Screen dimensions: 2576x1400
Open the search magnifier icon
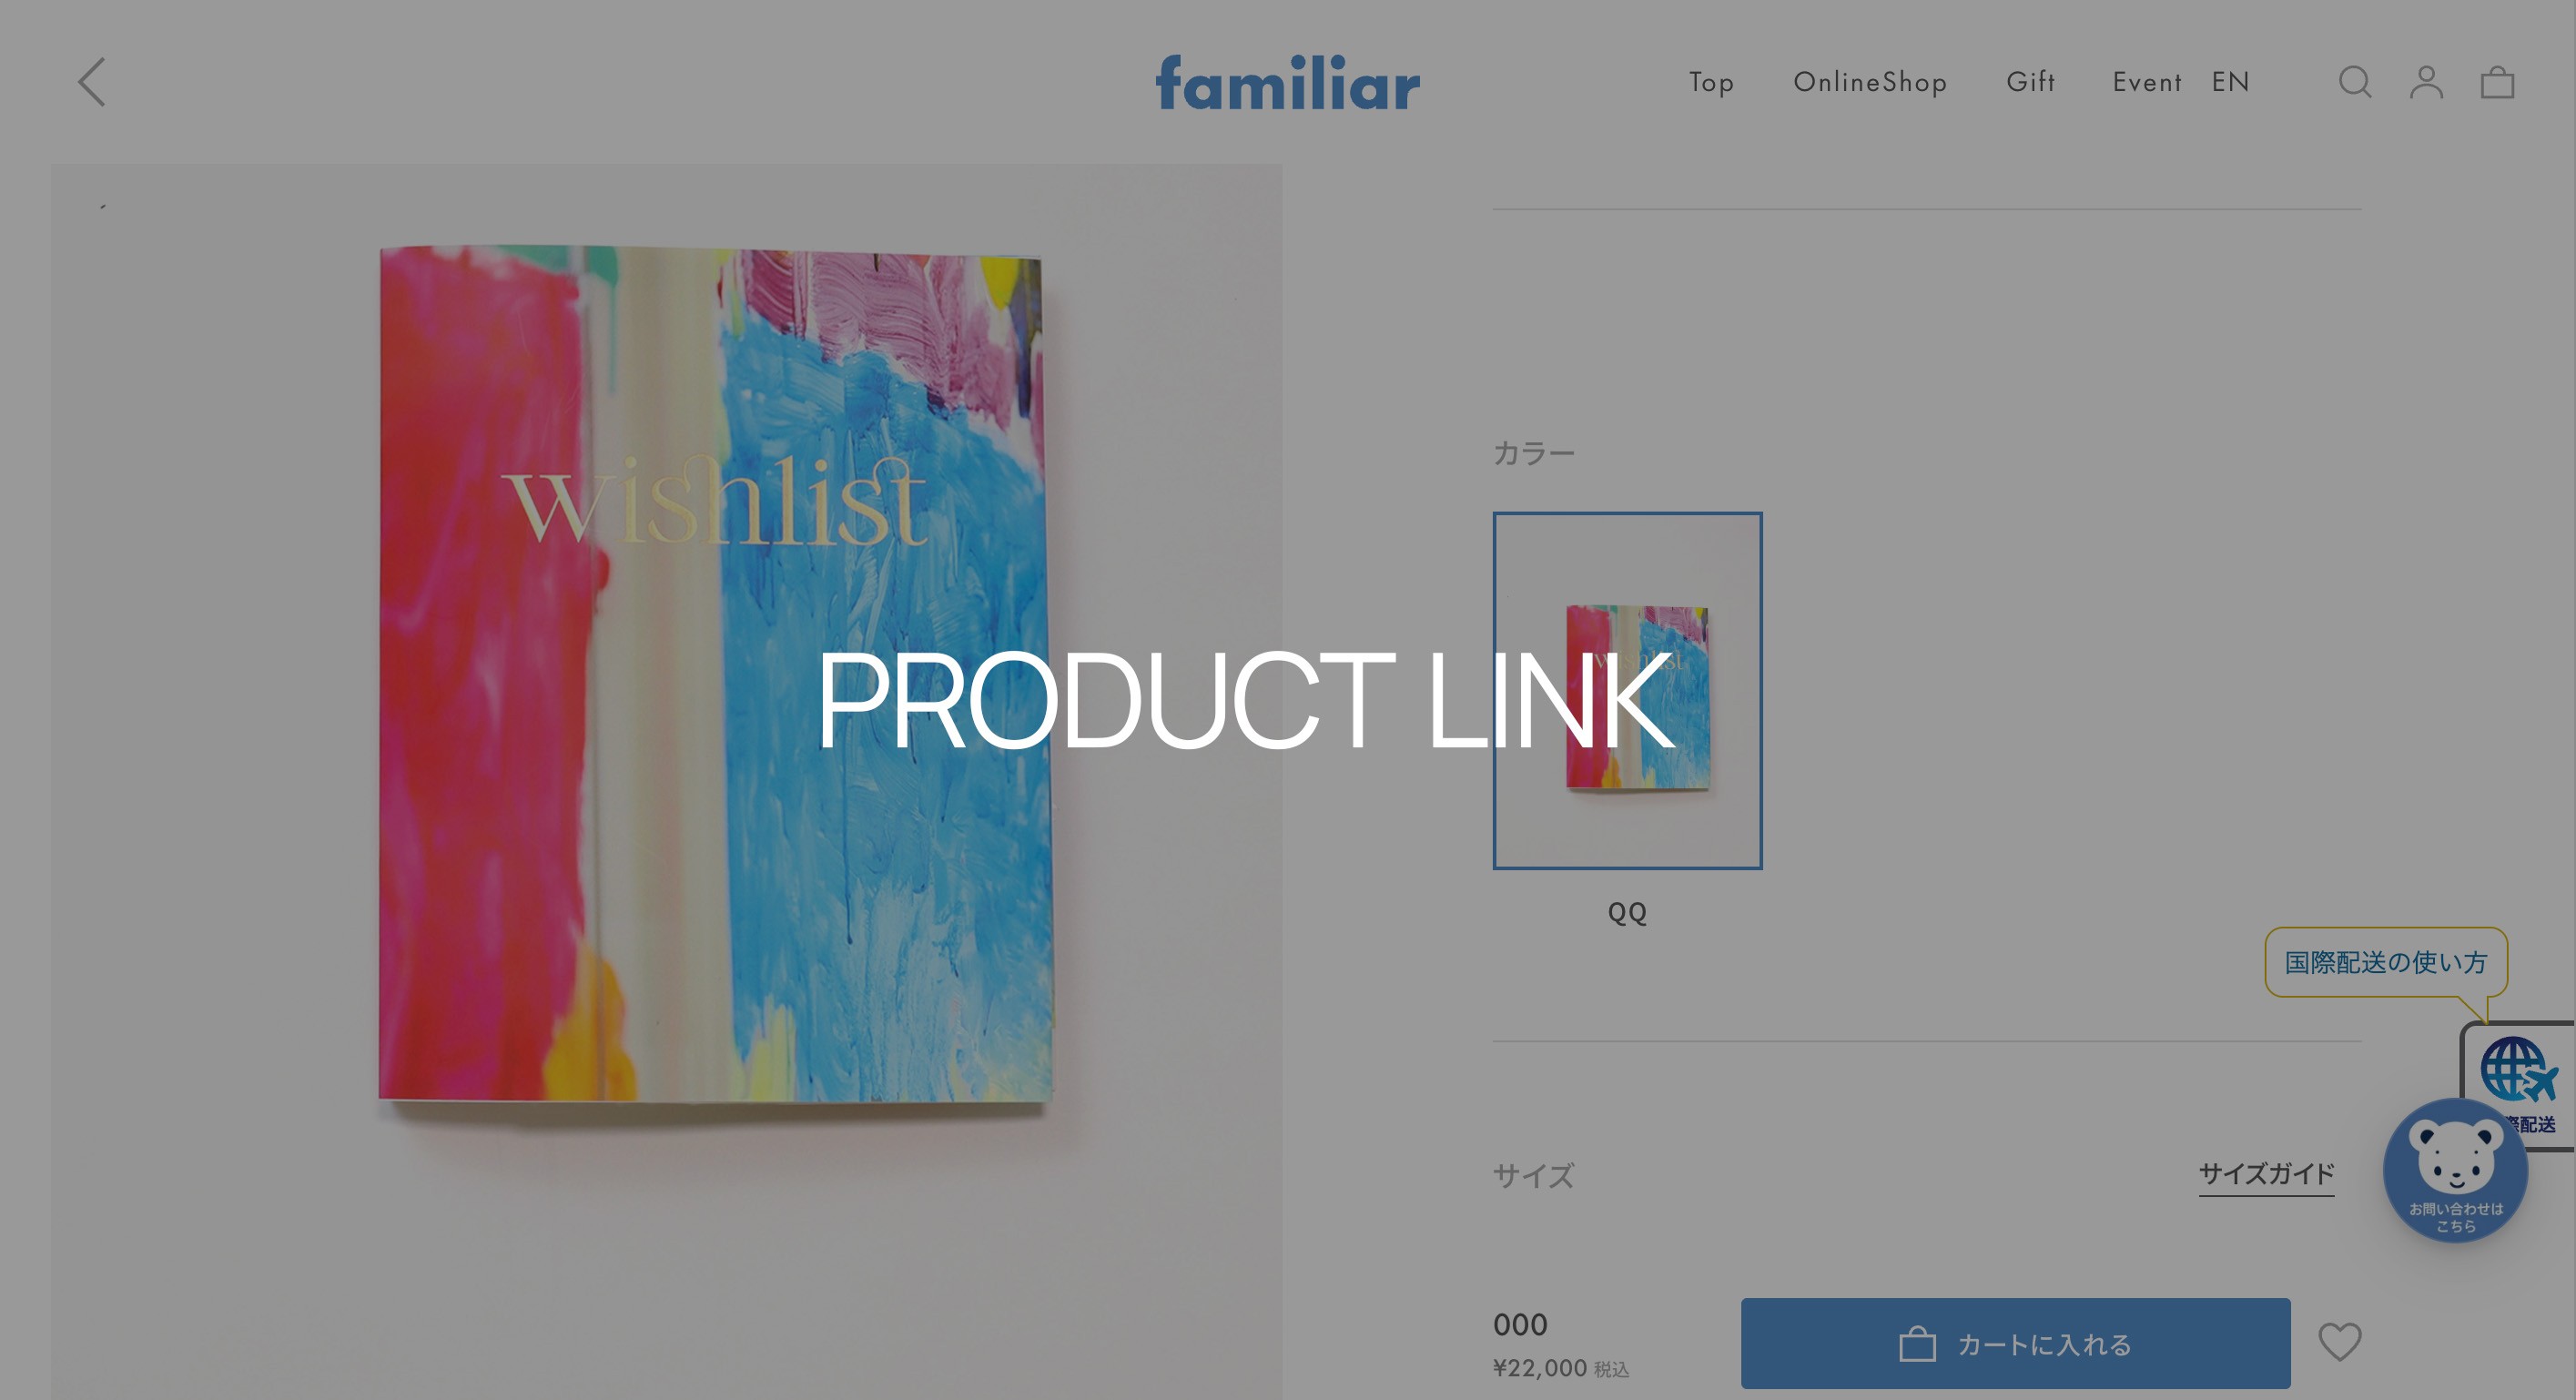click(2355, 82)
